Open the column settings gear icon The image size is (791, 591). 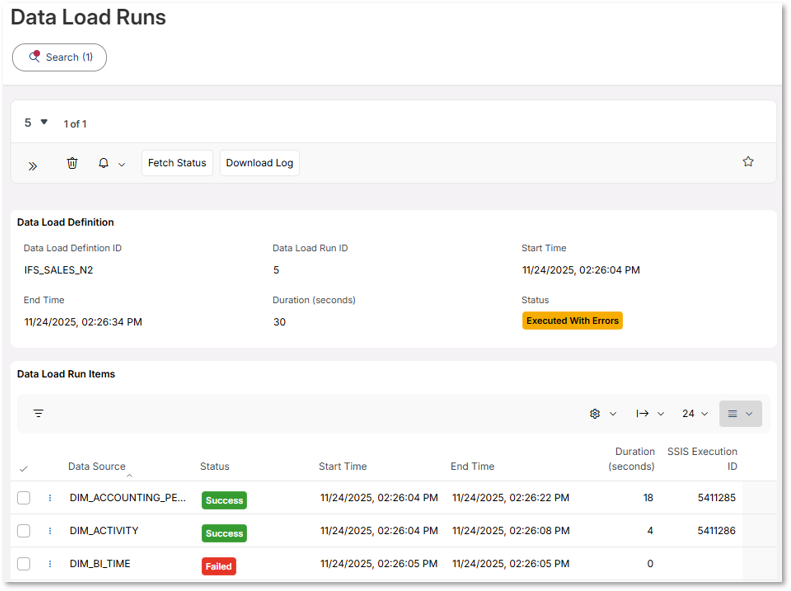(x=595, y=413)
